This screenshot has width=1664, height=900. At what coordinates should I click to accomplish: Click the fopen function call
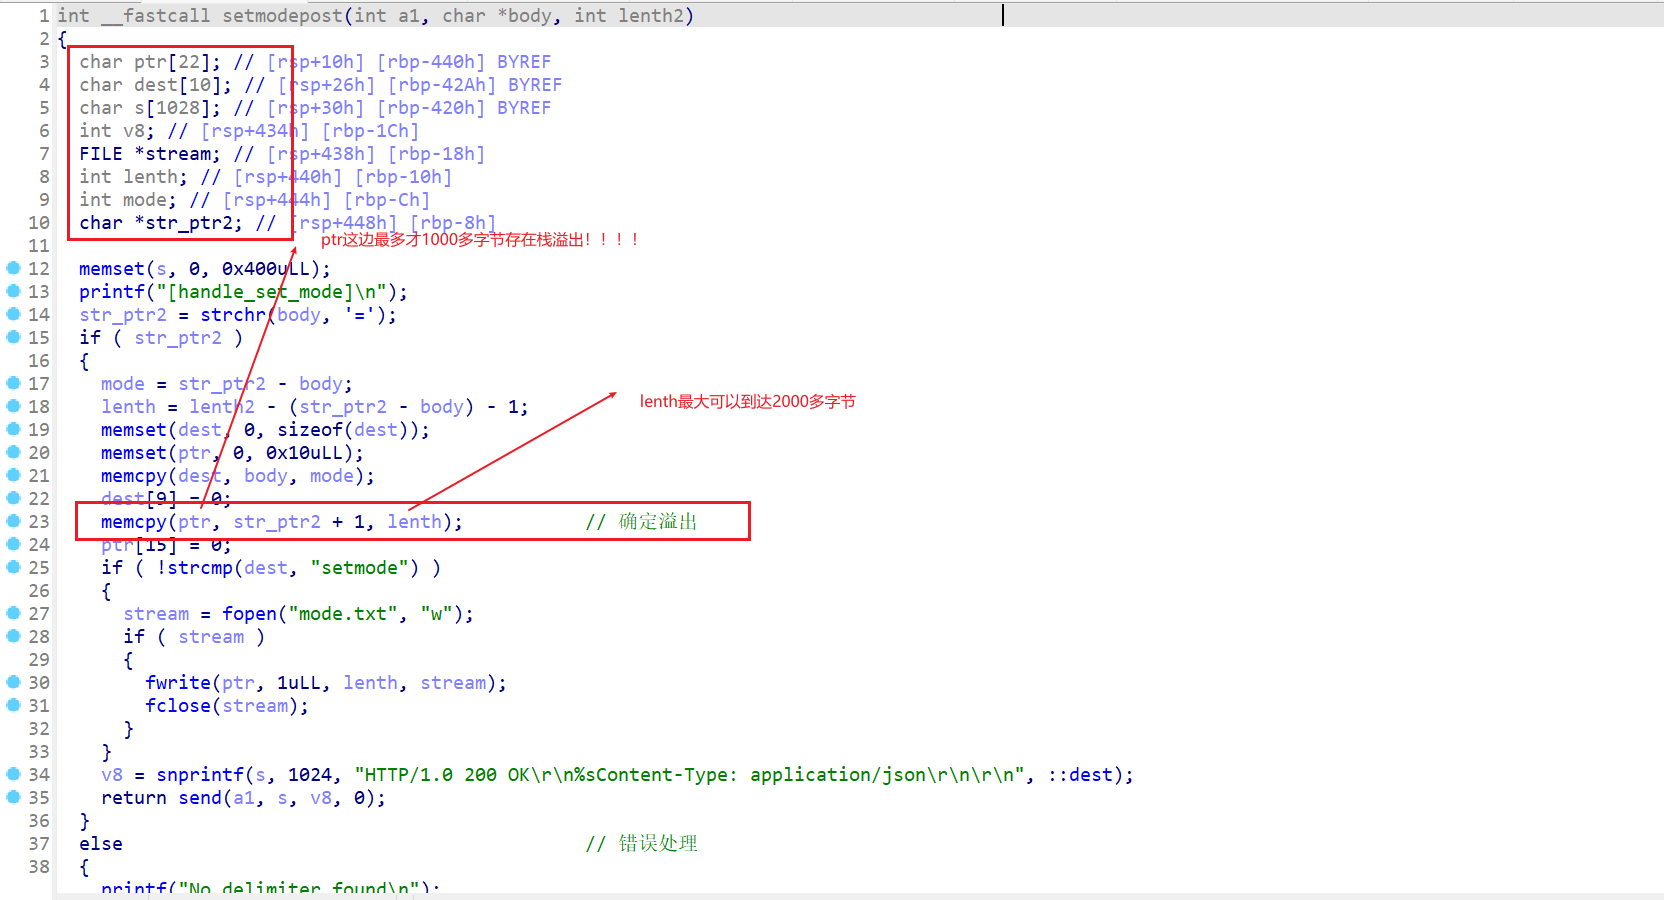(x=249, y=614)
